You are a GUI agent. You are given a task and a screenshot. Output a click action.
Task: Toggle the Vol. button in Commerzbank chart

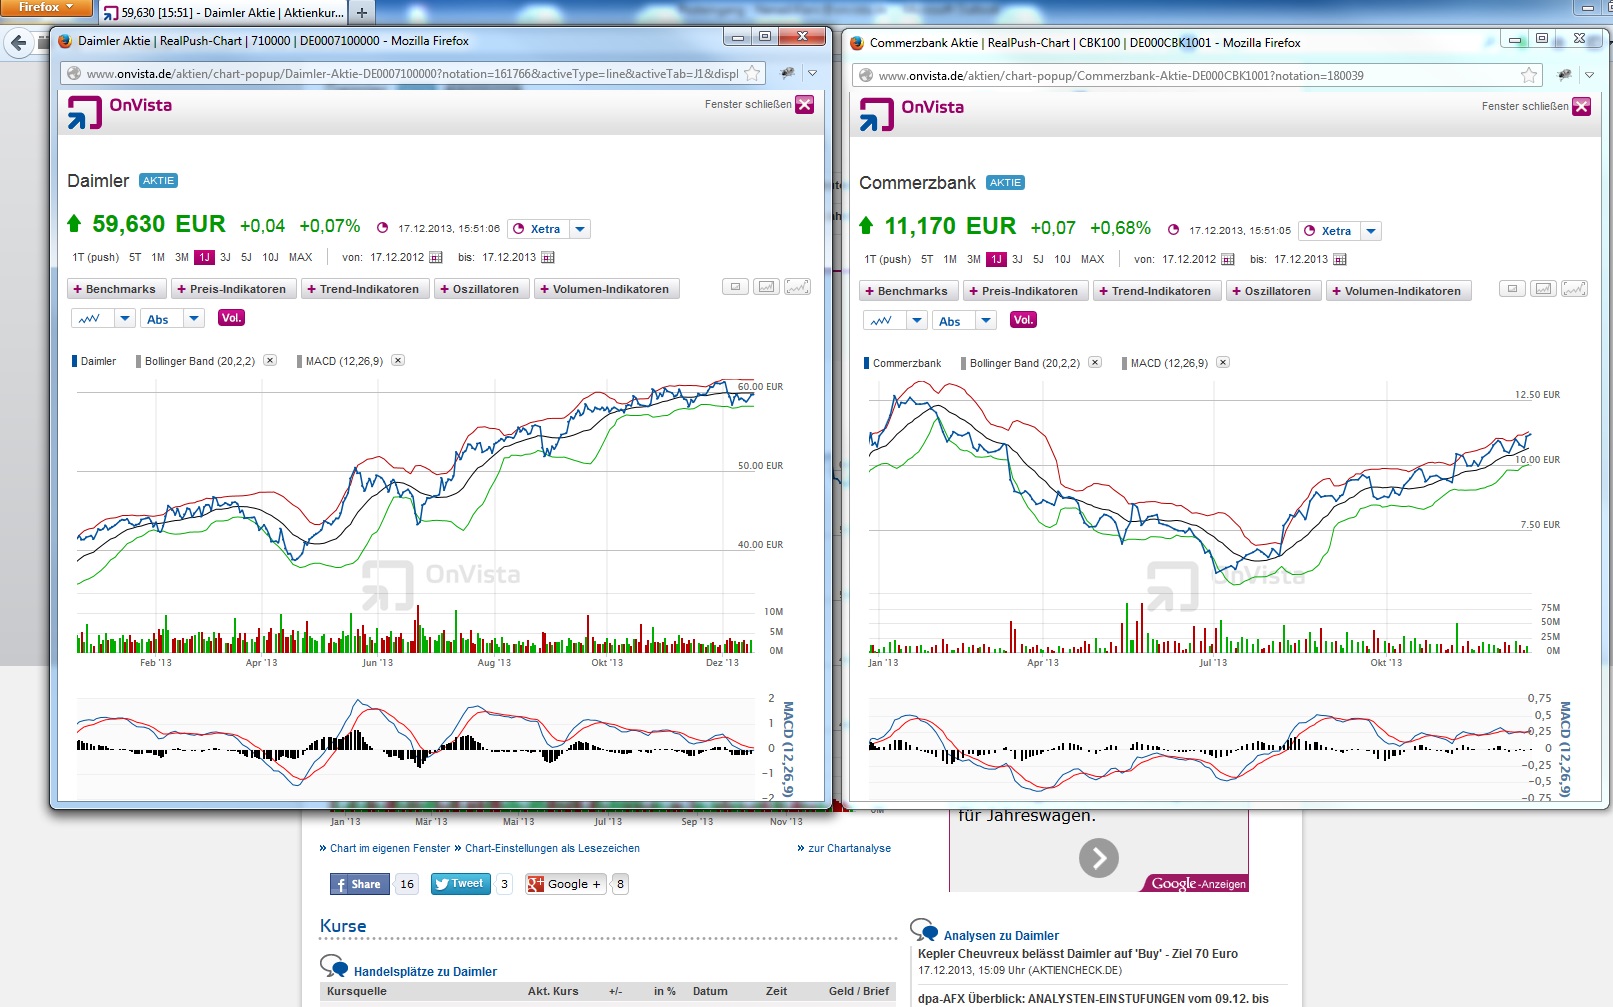[1023, 320]
